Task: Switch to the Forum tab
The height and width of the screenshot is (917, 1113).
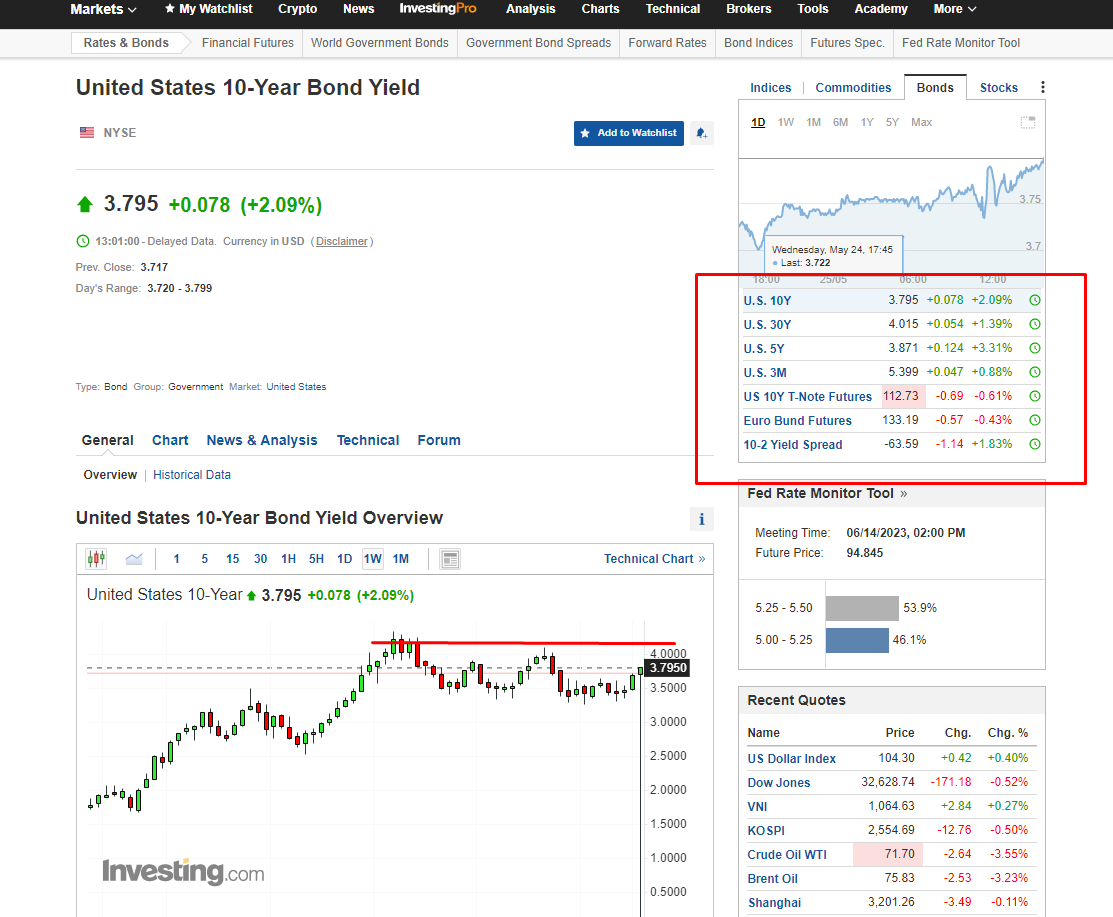Action: point(439,440)
